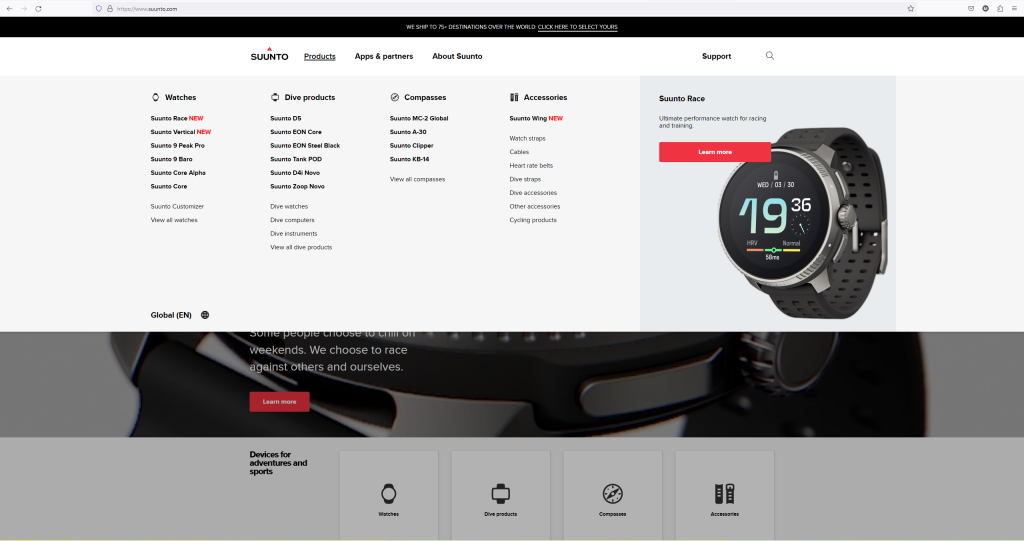Click 'Click here to select yours' link
Image resolution: width=1024 pixels, height=541 pixels.
[x=577, y=27]
